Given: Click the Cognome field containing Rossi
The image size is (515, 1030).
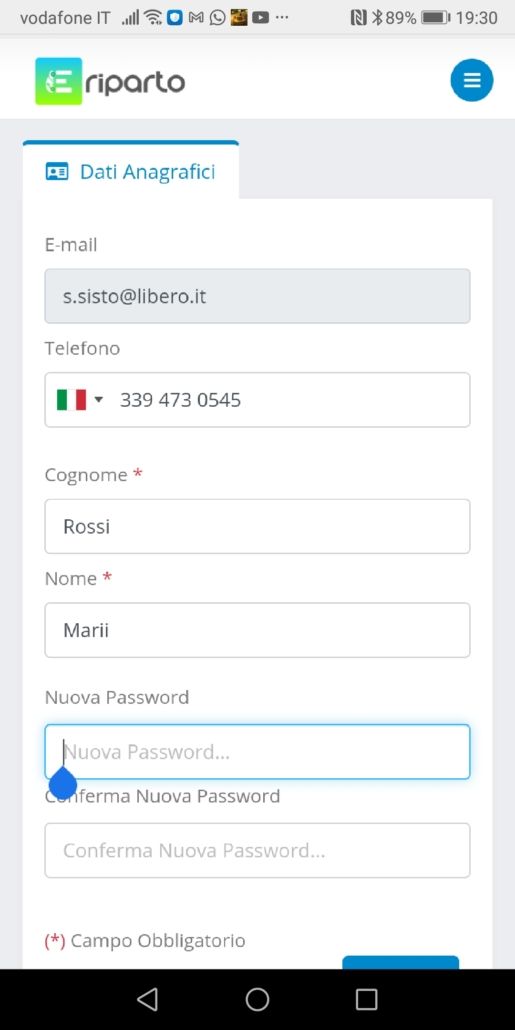Looking at the screenshot, I should 258,526.
